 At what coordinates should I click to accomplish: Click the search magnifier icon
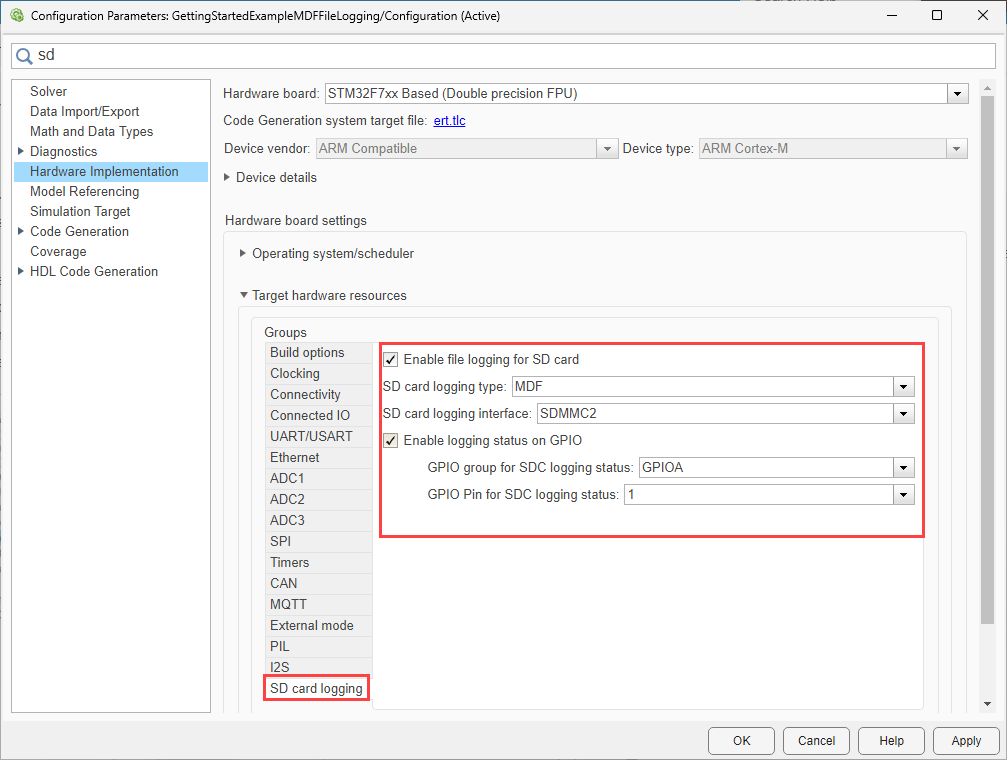(24, 55)
